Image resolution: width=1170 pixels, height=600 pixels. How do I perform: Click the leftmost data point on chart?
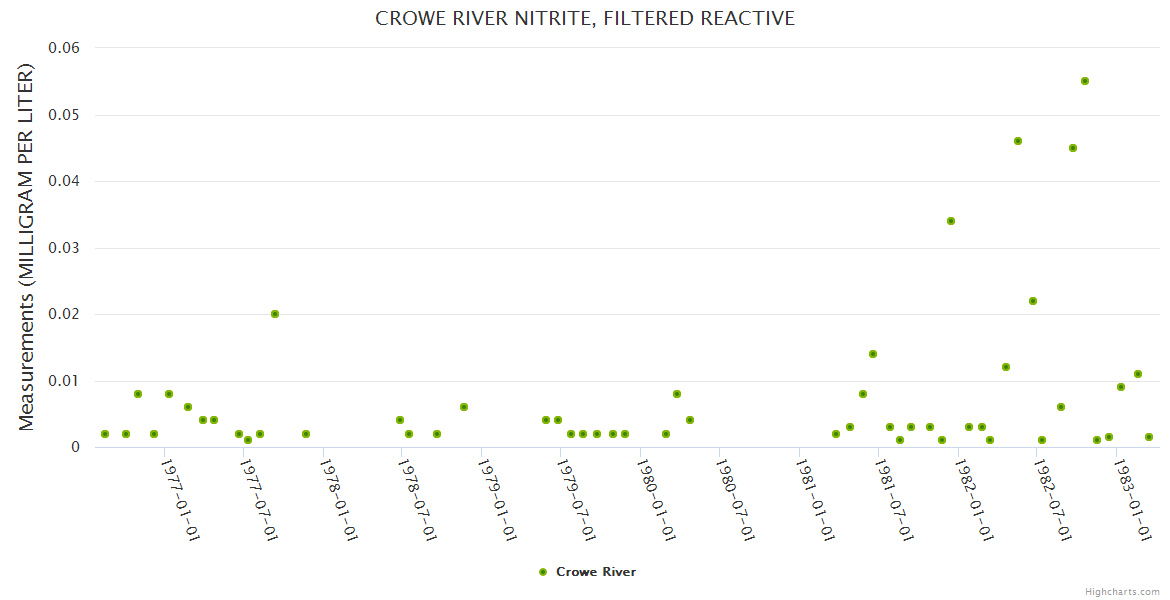click(x=105, y=434)
